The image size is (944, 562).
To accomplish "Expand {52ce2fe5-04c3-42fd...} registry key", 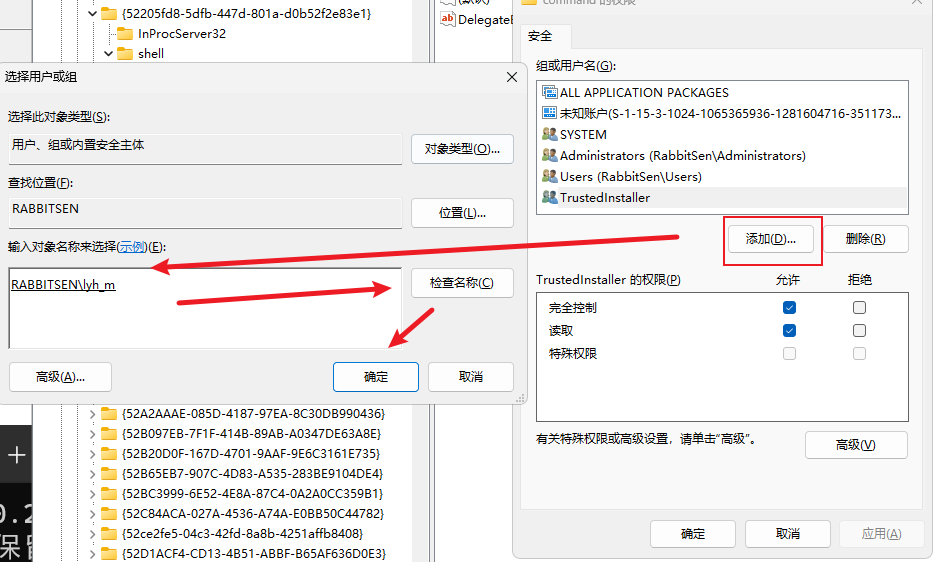I will (92, 534).
